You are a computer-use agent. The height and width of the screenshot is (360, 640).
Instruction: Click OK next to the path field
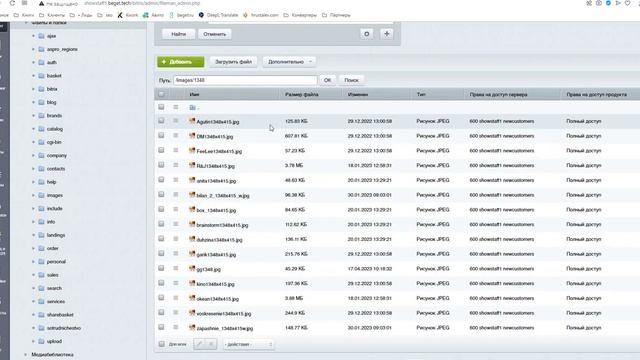[327, 80]
